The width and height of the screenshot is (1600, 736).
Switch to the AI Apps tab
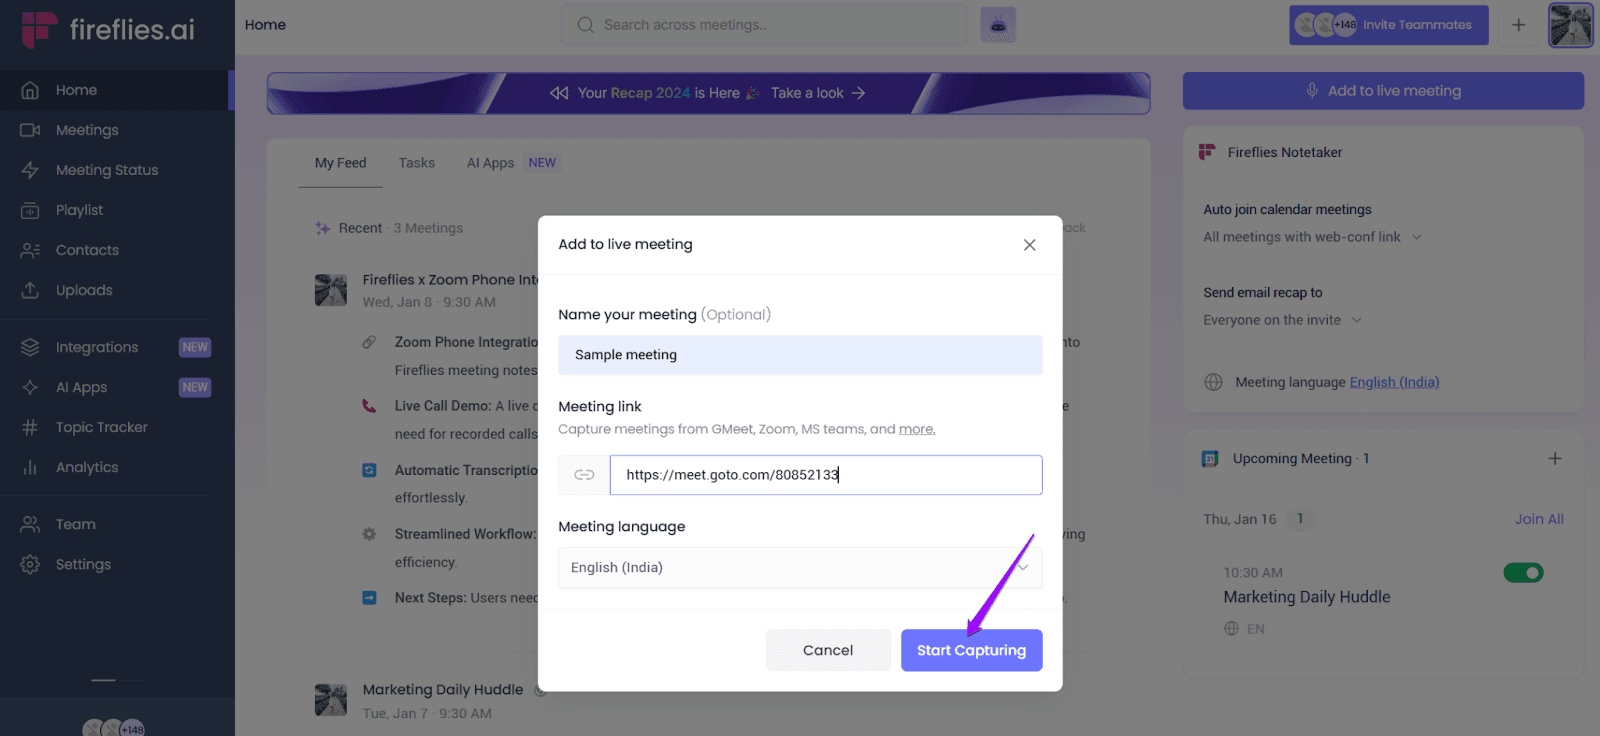490,163
